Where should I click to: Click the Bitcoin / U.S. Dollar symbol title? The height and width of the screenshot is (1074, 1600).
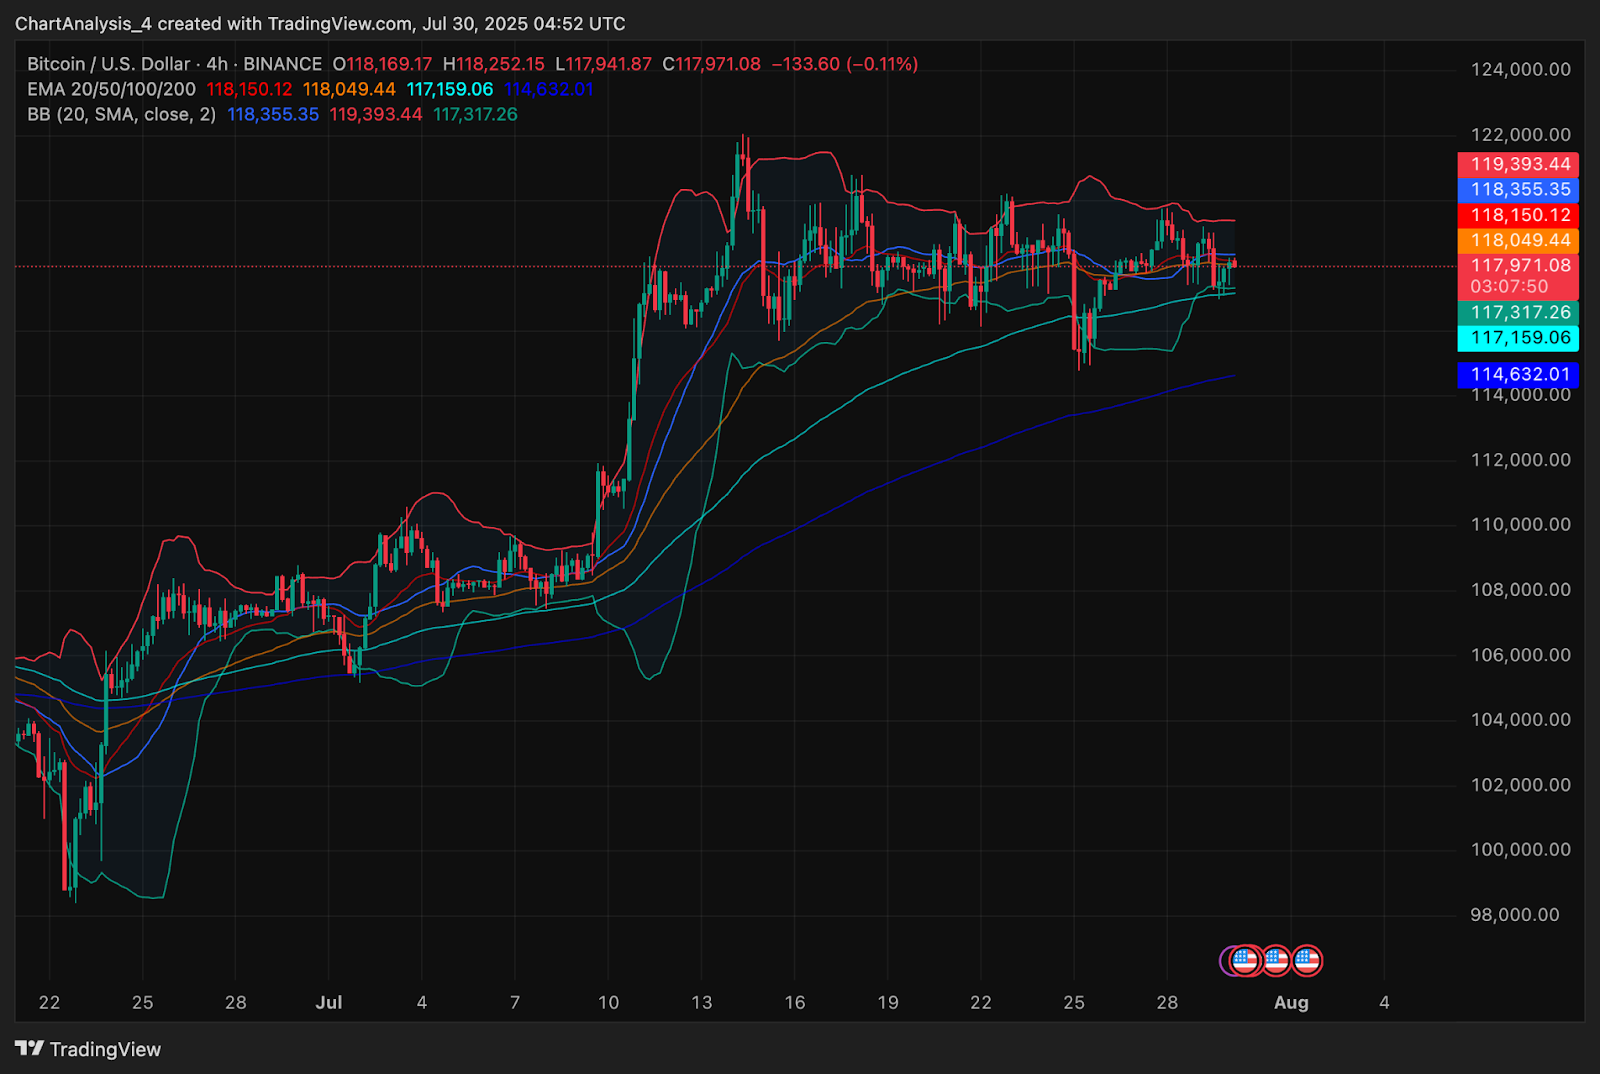108,64
